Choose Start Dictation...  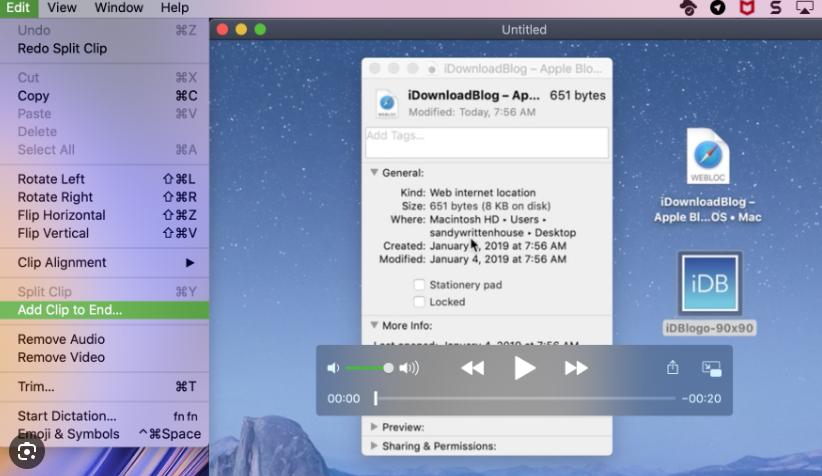105,416
